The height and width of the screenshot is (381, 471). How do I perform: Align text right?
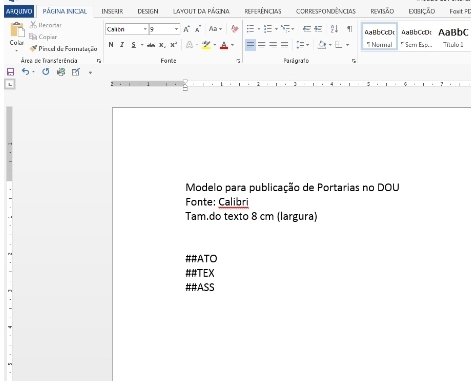(x=273, y=44)
